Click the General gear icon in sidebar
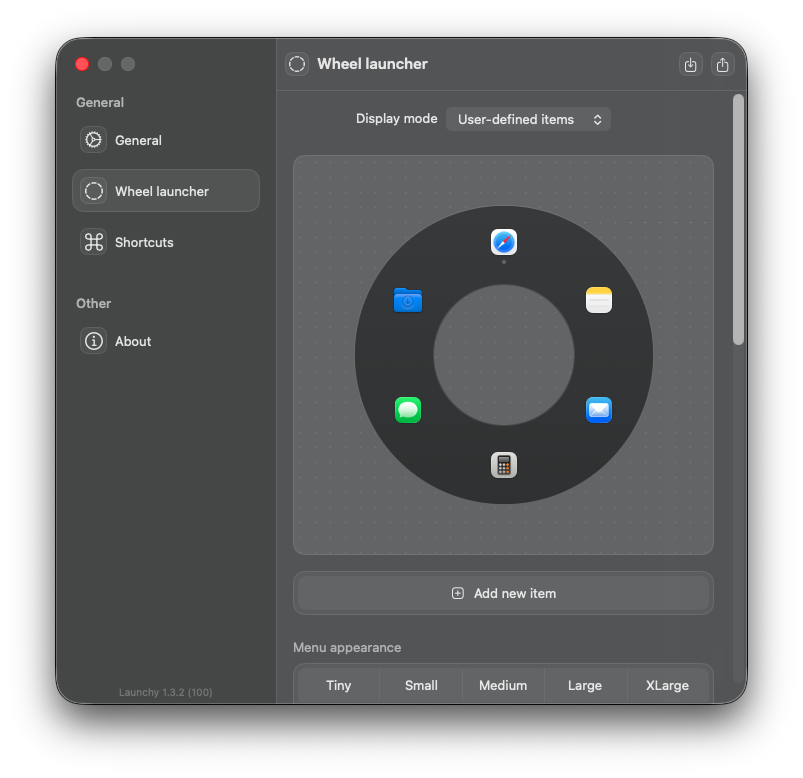The height and width of the screenshot is (778, 803). [93, 140]
